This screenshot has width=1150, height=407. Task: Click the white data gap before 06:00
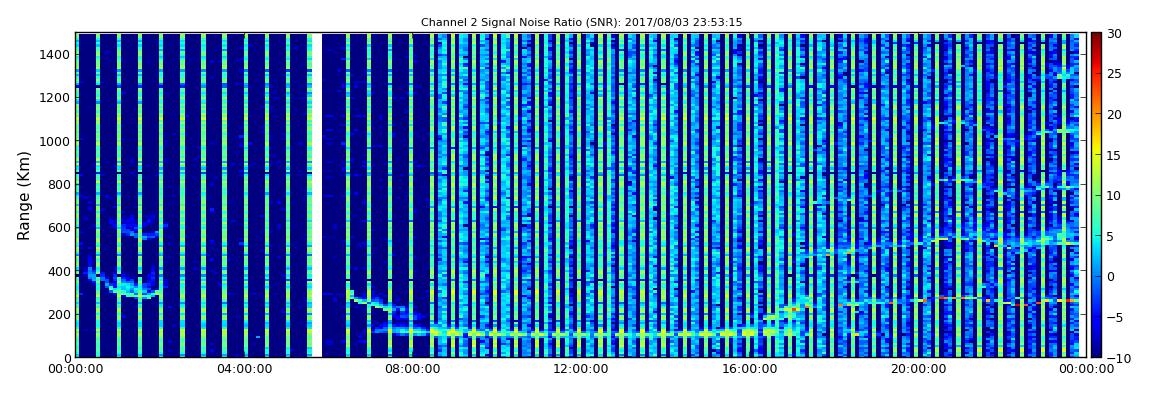click(x=317, y=195)
